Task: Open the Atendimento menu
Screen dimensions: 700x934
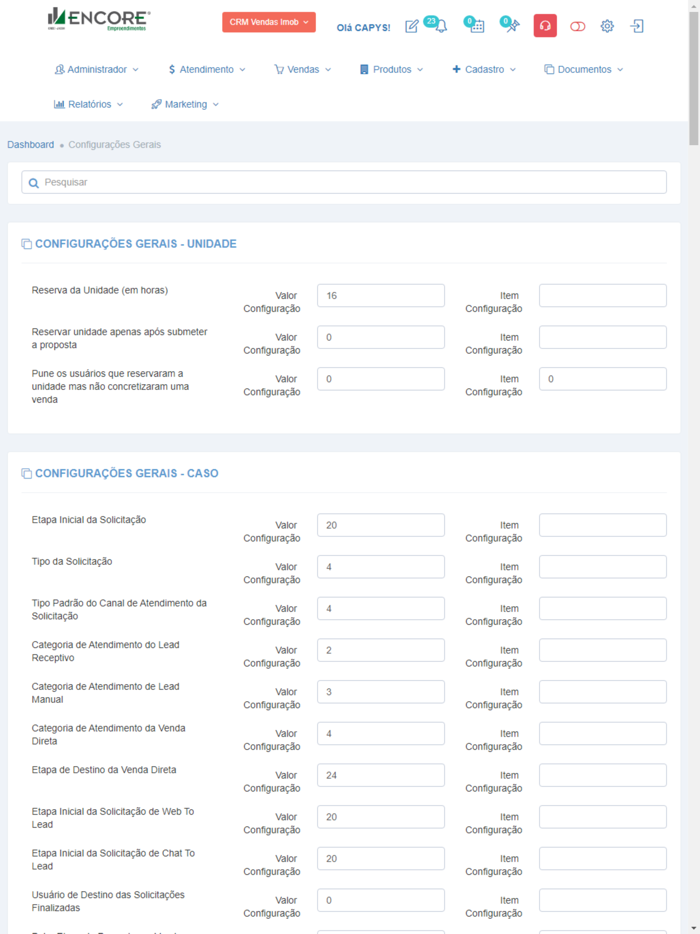Action: point(206,70)
